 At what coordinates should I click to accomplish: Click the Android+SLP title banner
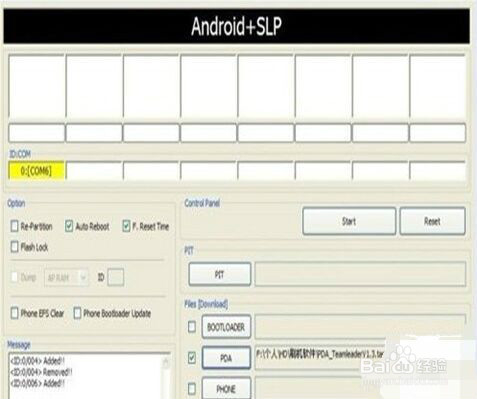(236, 26)
